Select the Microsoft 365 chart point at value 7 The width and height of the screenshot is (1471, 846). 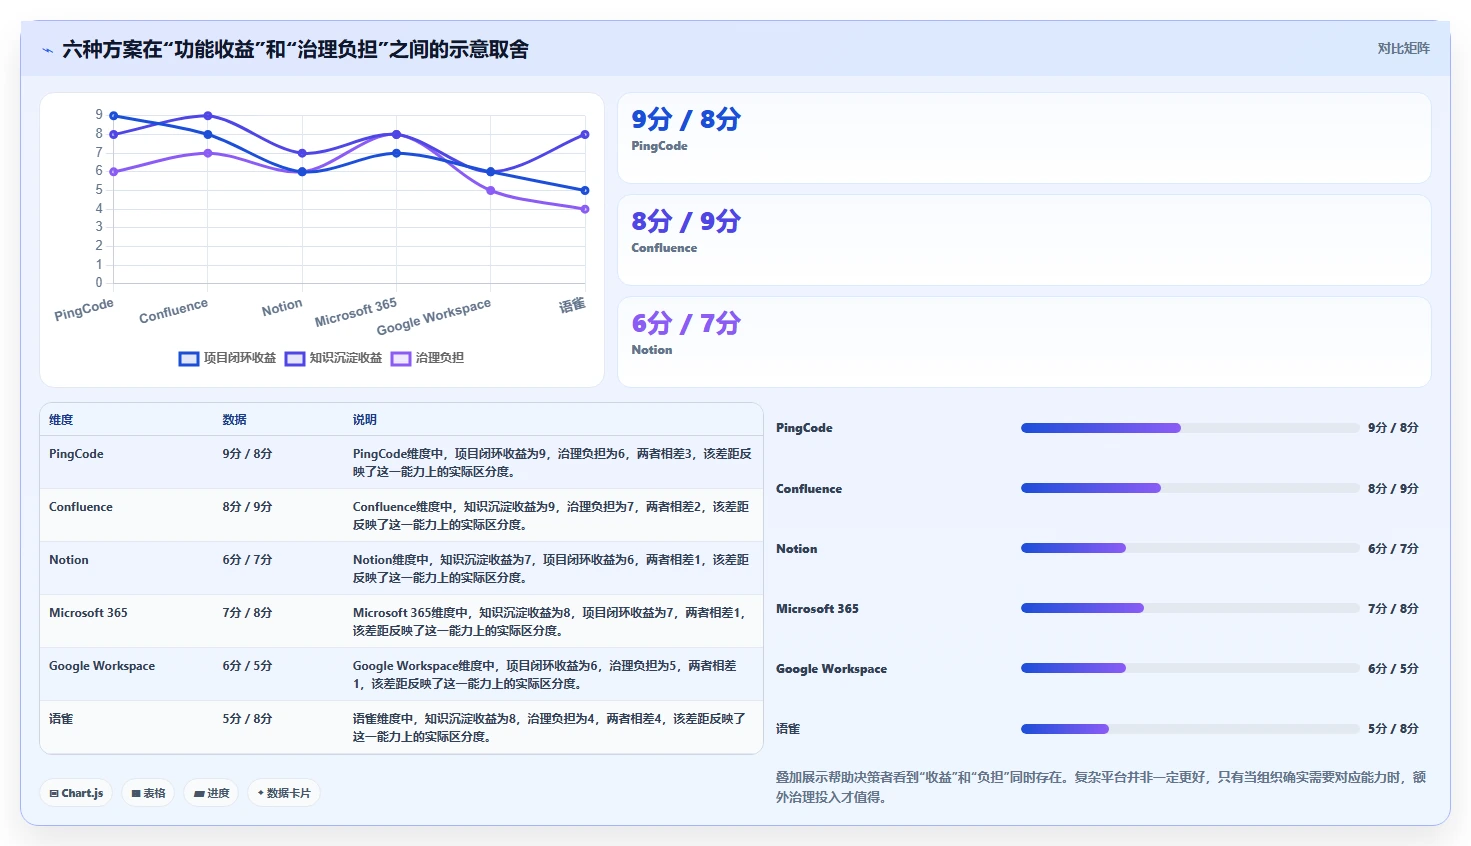click(x=397, y=153)
